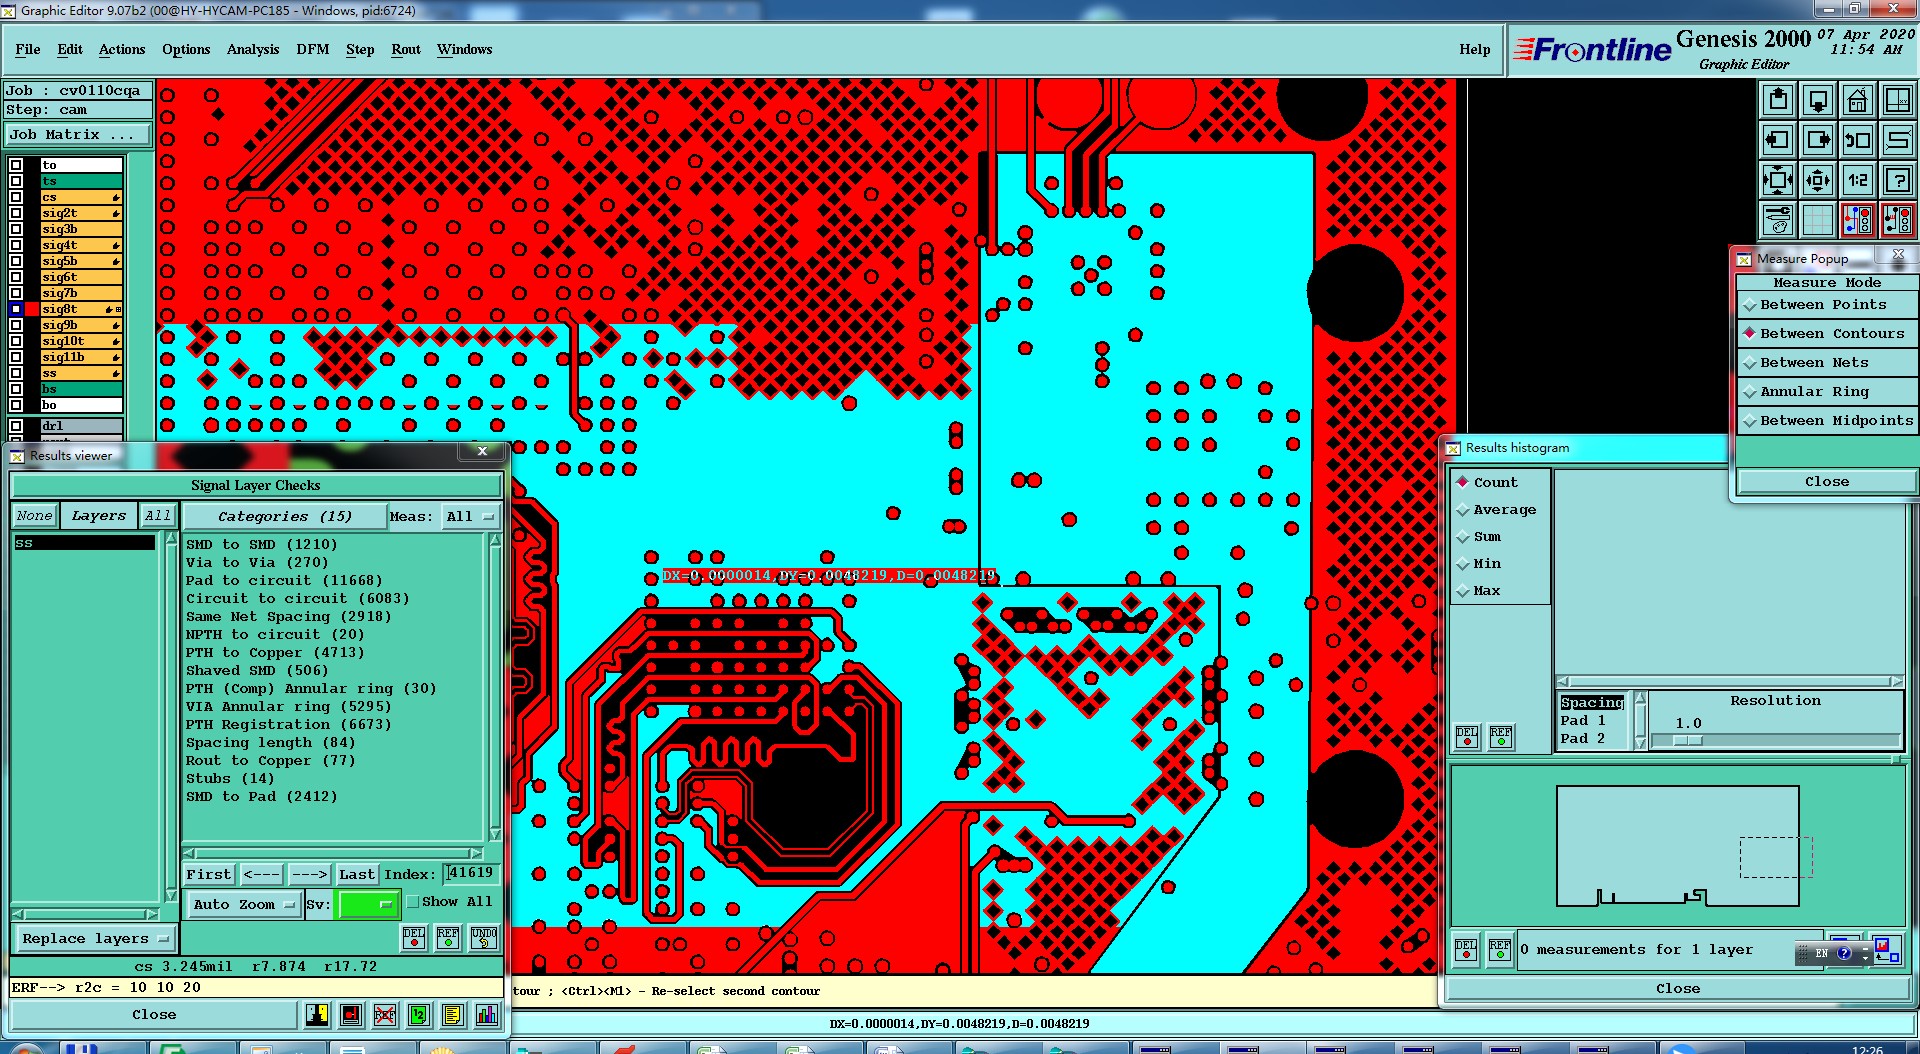
Task: Click the S-shaped line path icon
Action: pos(1898,140)
